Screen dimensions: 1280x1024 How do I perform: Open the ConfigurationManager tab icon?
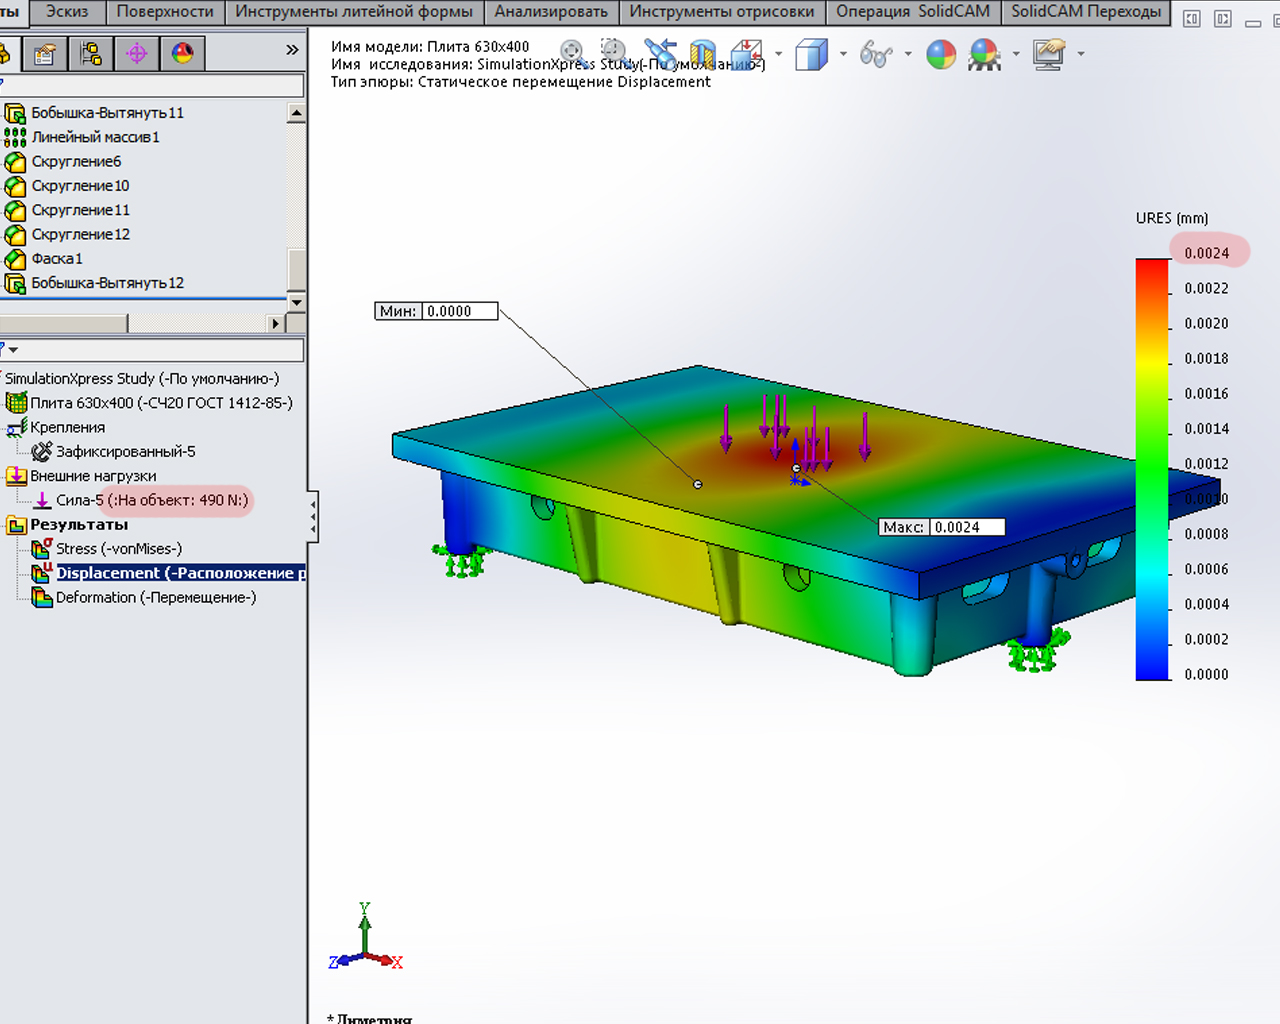(91, 53)
